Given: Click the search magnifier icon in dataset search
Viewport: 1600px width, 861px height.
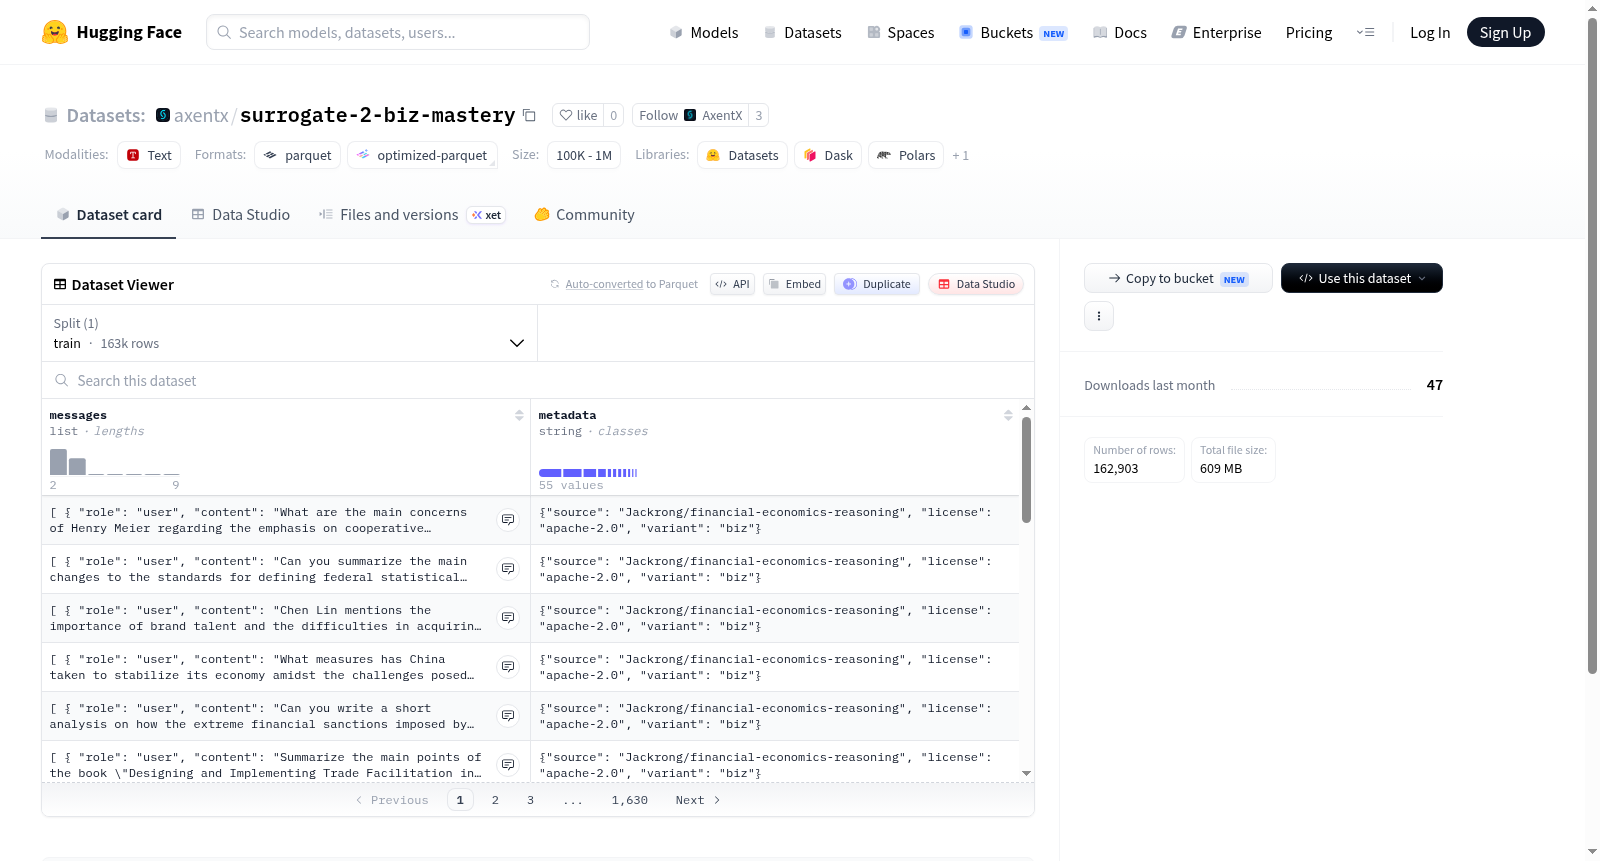Looking at the screenshot, I should [62, 381].
